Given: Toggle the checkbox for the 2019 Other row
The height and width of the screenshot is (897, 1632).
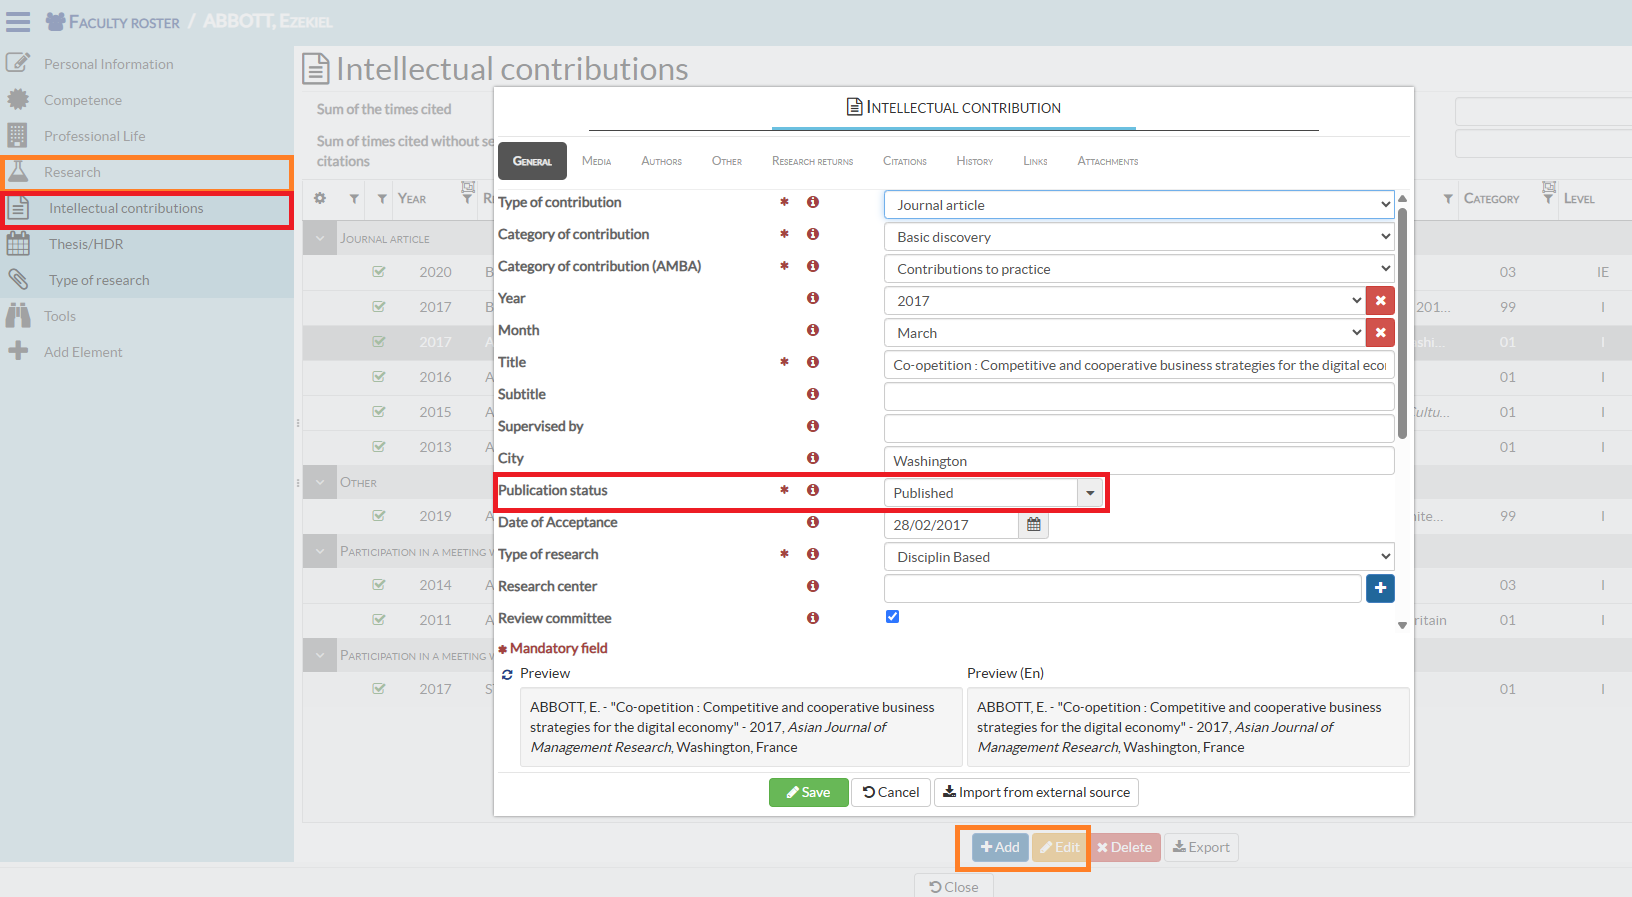Looking at the screenshot, I should [x=379, y=516].
